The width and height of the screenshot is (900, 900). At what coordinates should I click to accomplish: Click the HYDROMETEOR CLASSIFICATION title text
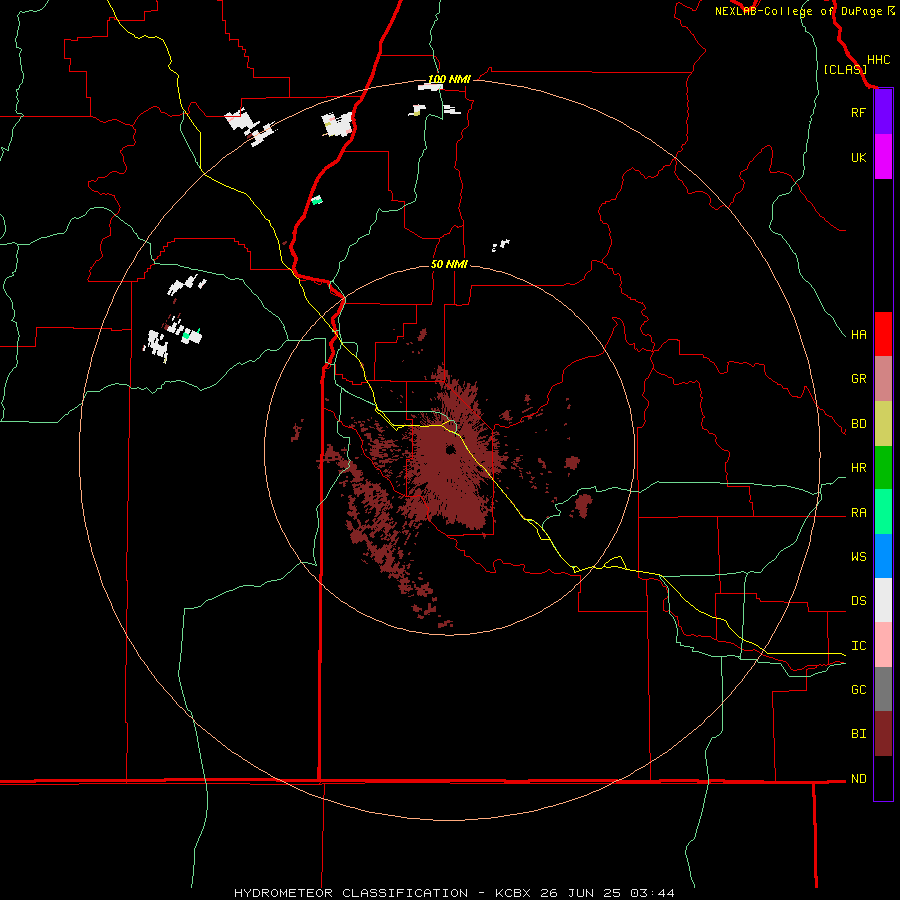tap(351, 893)
